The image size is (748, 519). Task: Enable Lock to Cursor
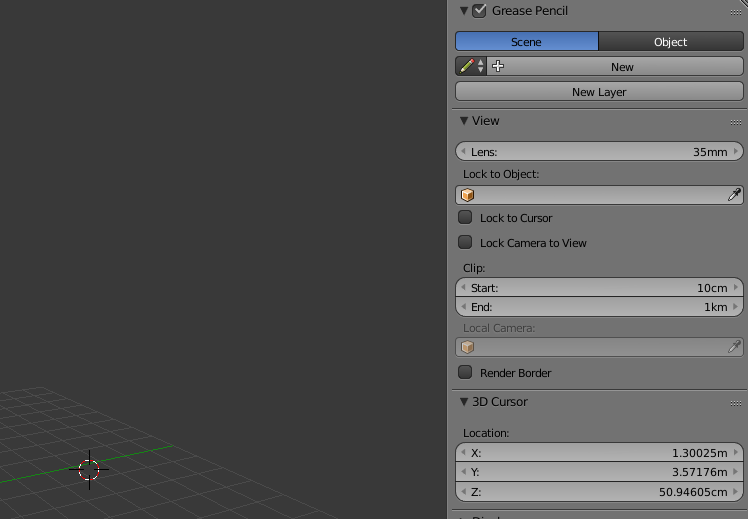click(465, 217)
